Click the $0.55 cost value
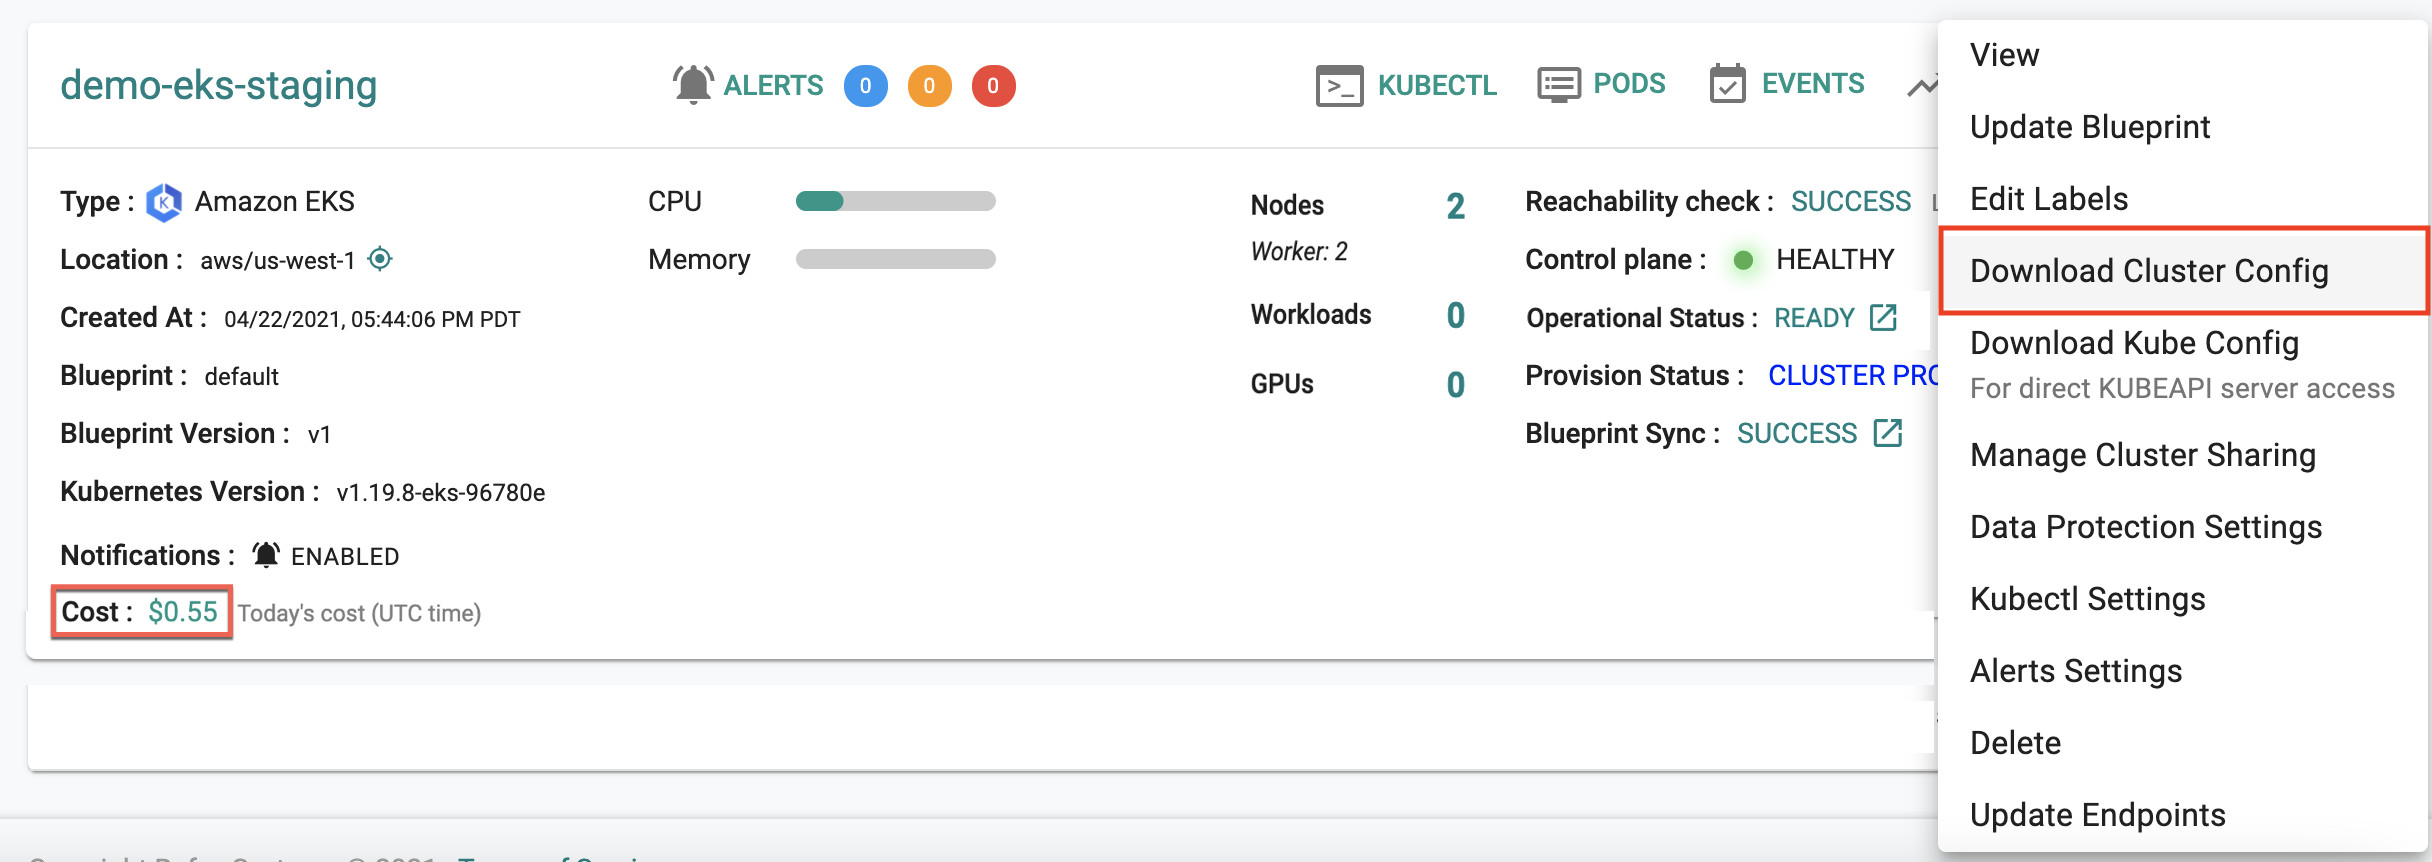2432x862 pixels. [183, 612]
